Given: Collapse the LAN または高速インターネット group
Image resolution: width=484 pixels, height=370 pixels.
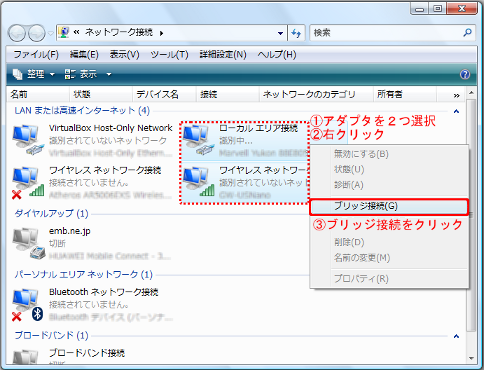Looking at the screenshot, I should (456, 111).
